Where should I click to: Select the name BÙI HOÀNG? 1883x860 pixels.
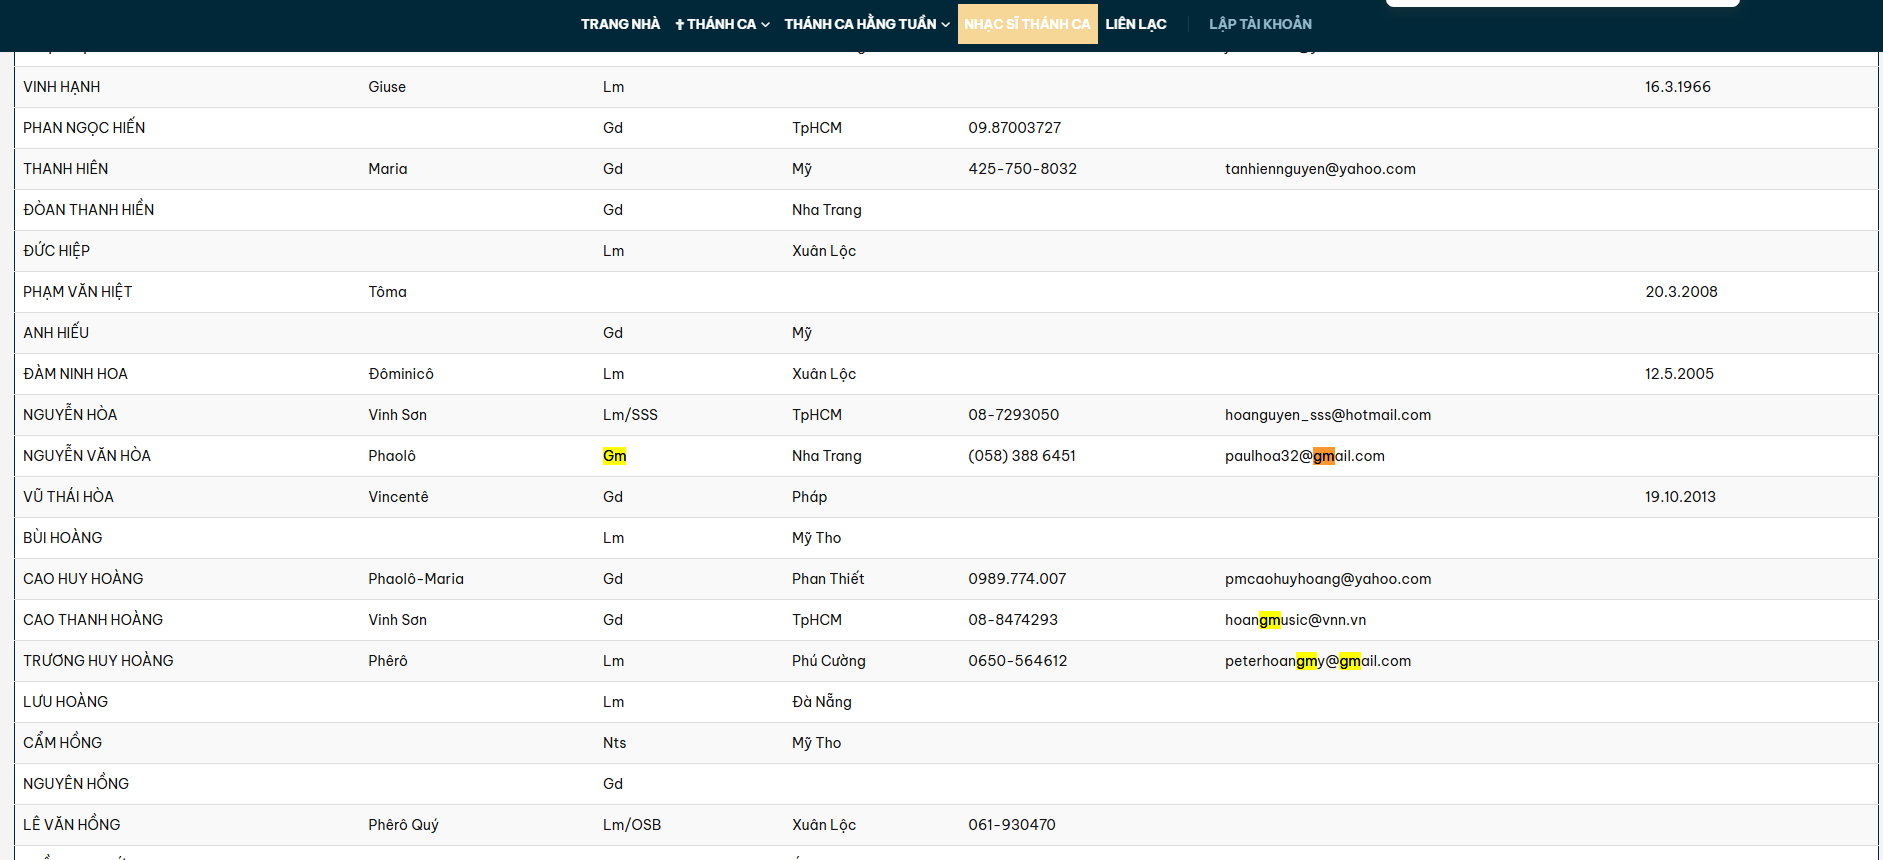pyautogui.click(x=63, y=538)
